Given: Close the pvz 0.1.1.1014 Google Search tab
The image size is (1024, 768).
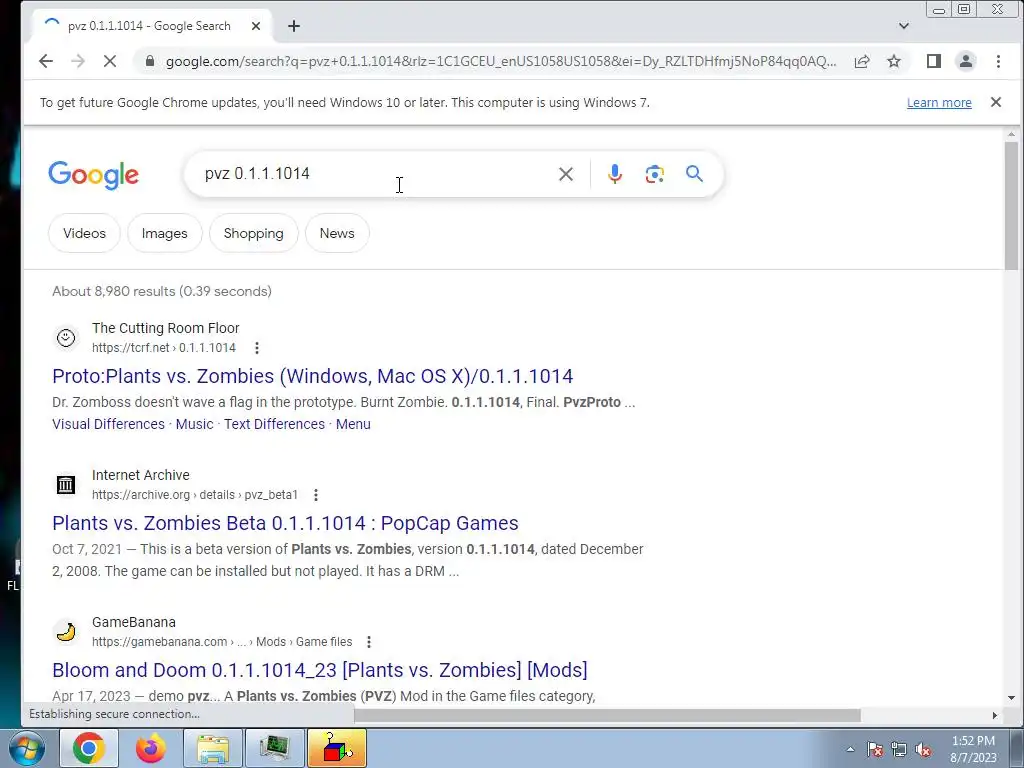Looking at the screenshot, I should coord(256,26).
